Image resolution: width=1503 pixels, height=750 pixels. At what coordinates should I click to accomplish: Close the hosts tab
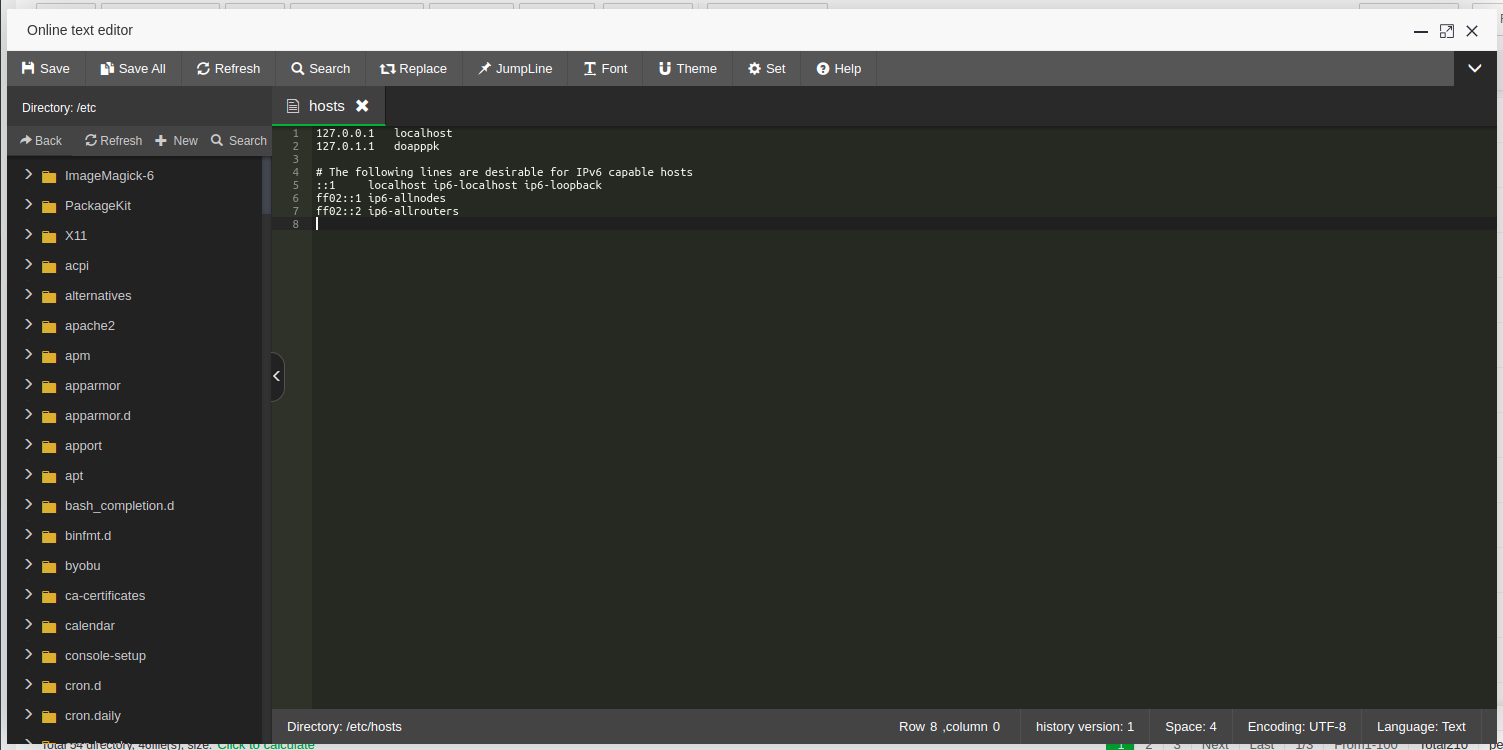point(362,106)
